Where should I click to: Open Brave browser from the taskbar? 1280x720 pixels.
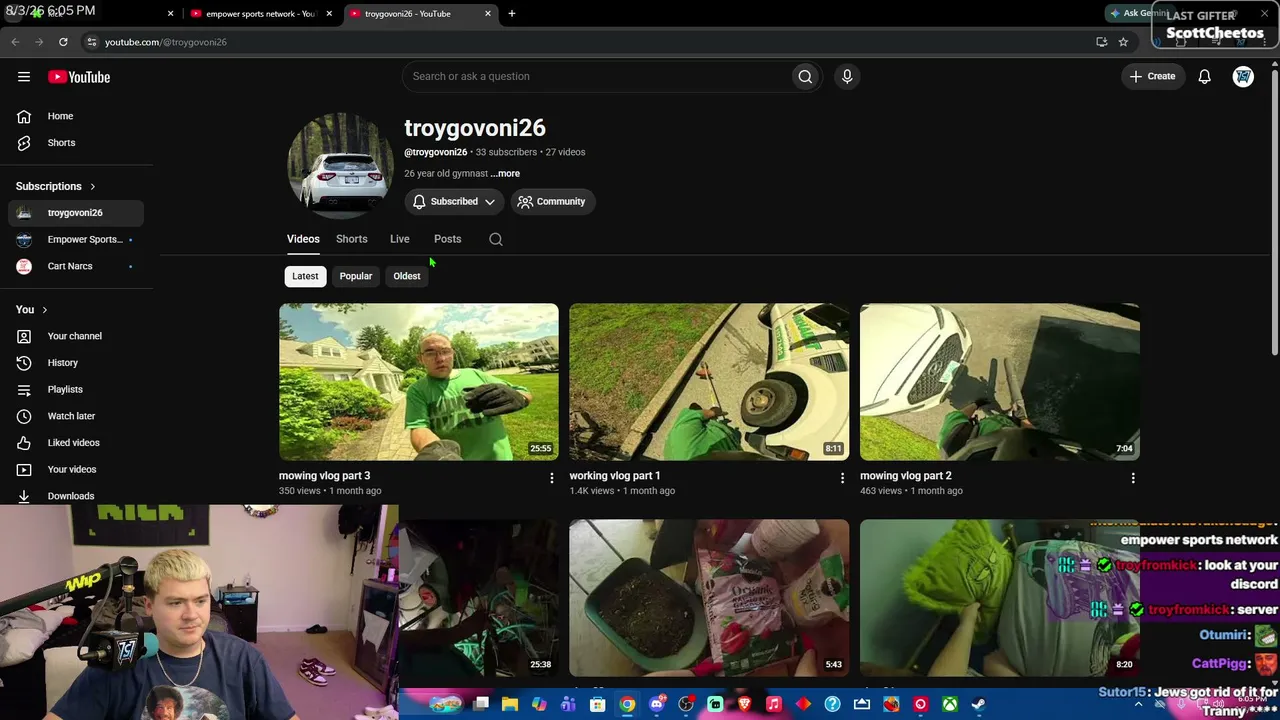point(744,704)
